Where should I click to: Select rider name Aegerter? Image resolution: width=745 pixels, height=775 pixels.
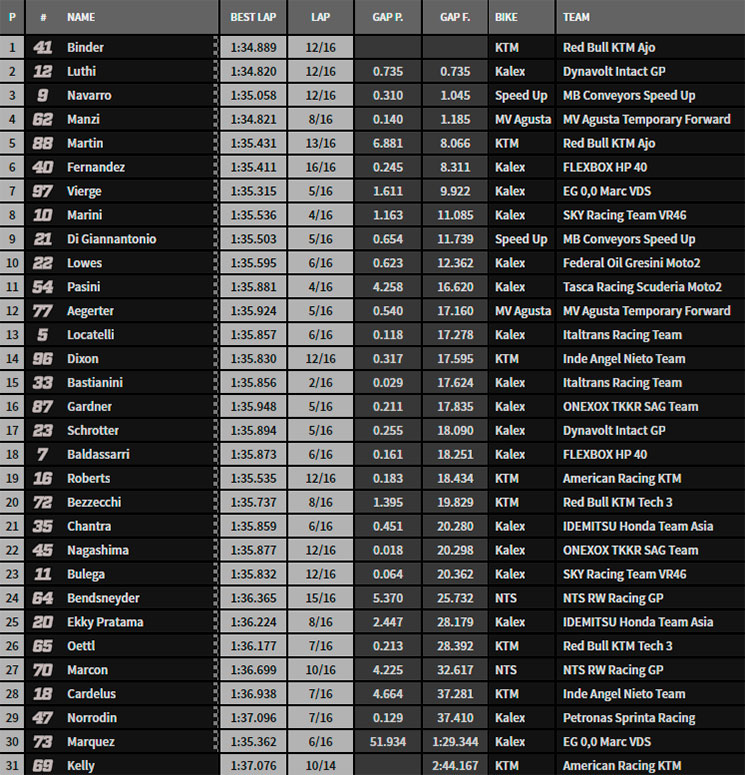tap(90, 311)
